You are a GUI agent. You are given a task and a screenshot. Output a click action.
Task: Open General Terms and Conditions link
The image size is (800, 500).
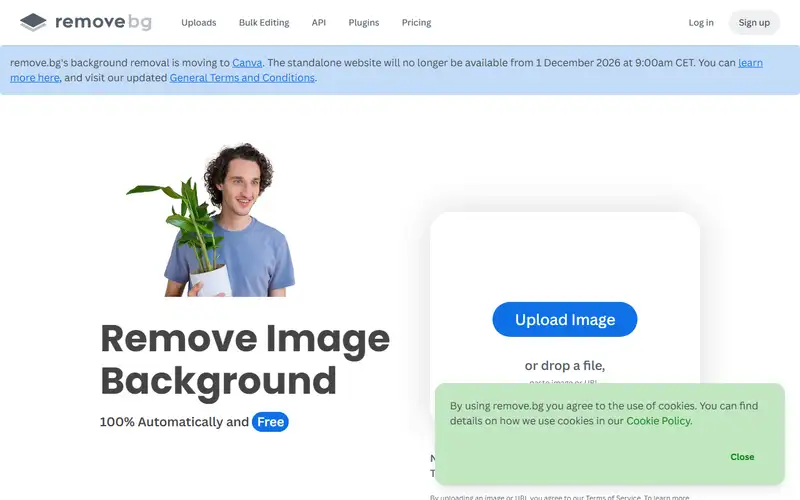point(242,78)
